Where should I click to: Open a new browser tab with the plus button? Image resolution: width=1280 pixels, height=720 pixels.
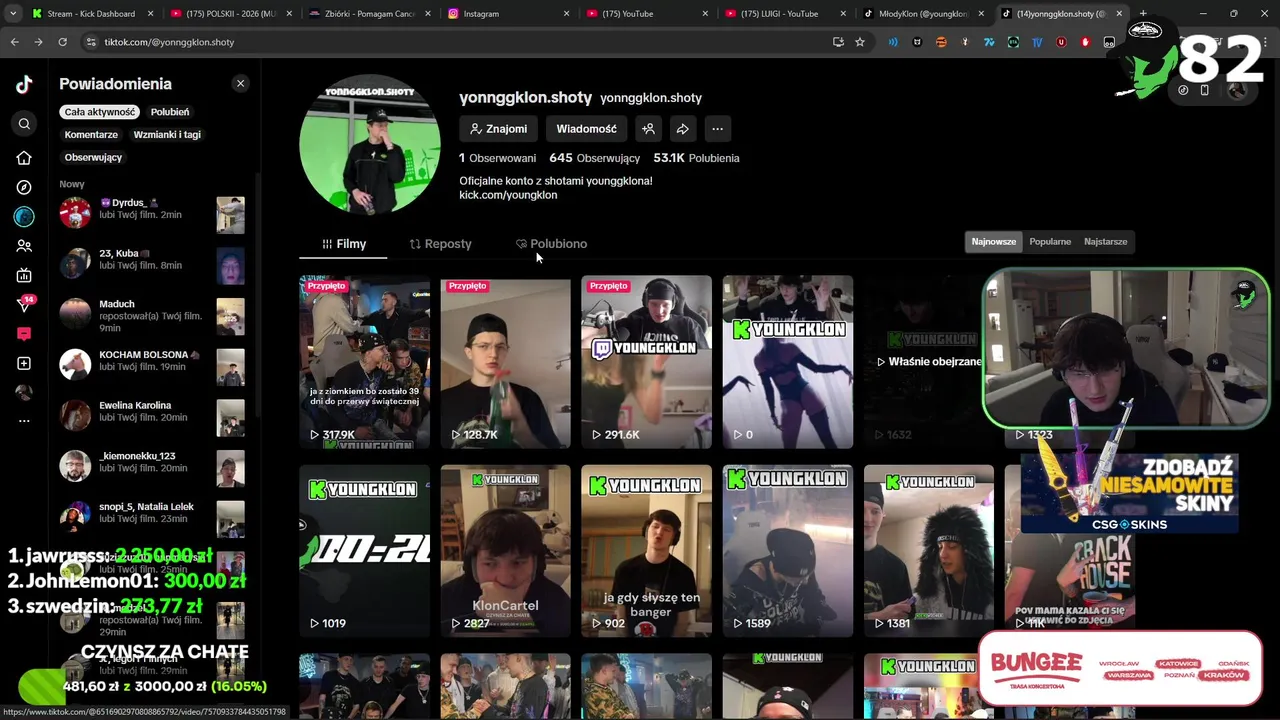1143,14
